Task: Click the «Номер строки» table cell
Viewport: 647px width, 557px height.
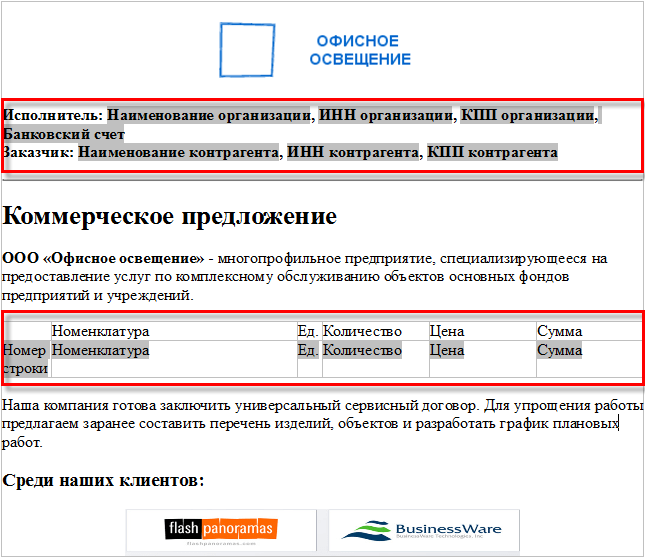Action: pos(25,359)
